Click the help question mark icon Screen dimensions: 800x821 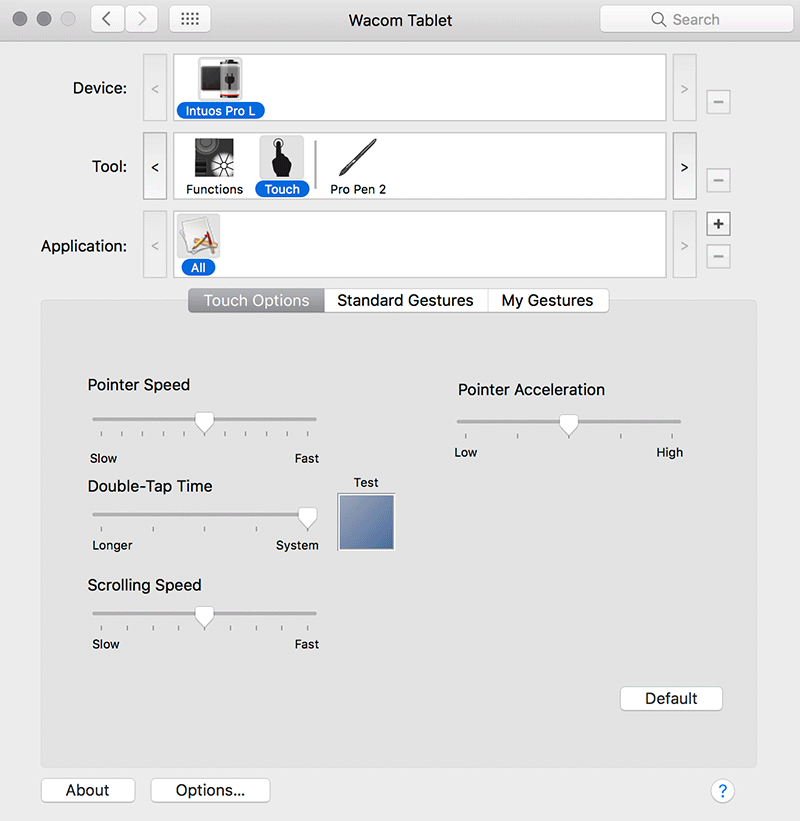click(722, 791)
